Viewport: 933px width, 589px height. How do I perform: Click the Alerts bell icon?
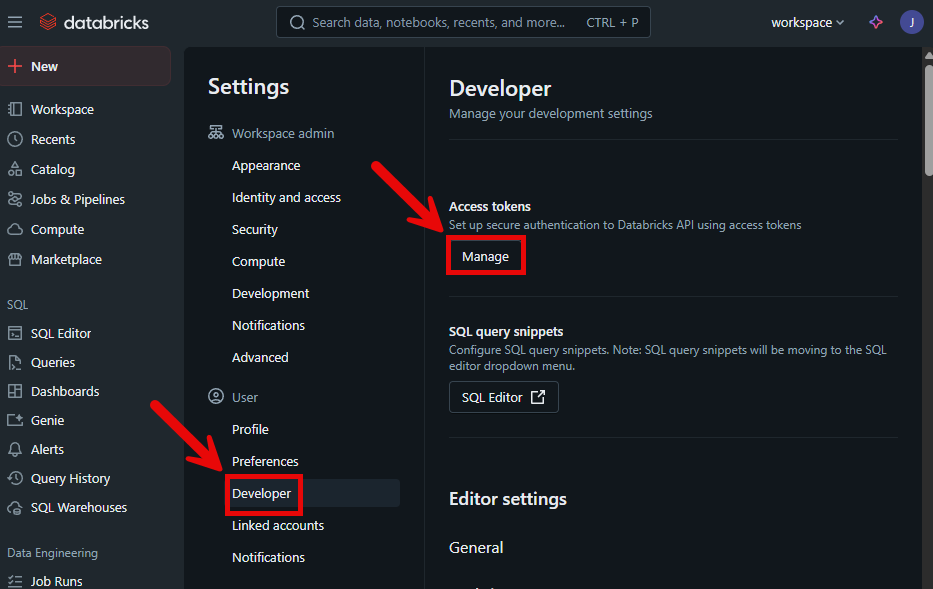tap(15, 449)
